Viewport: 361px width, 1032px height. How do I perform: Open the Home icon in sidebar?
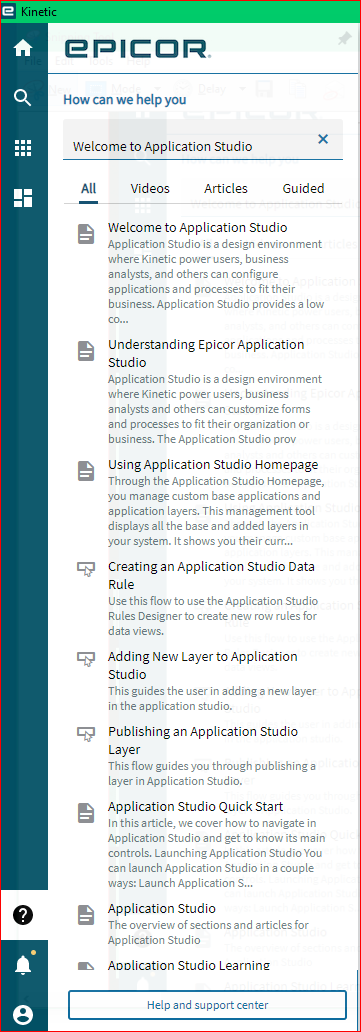(23, 48)
